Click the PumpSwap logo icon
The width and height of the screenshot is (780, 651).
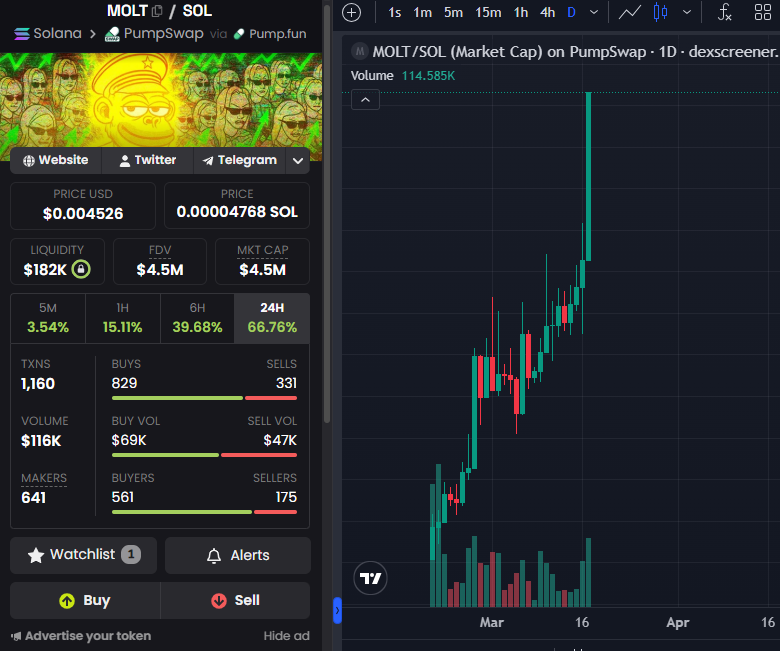(112, 34)
